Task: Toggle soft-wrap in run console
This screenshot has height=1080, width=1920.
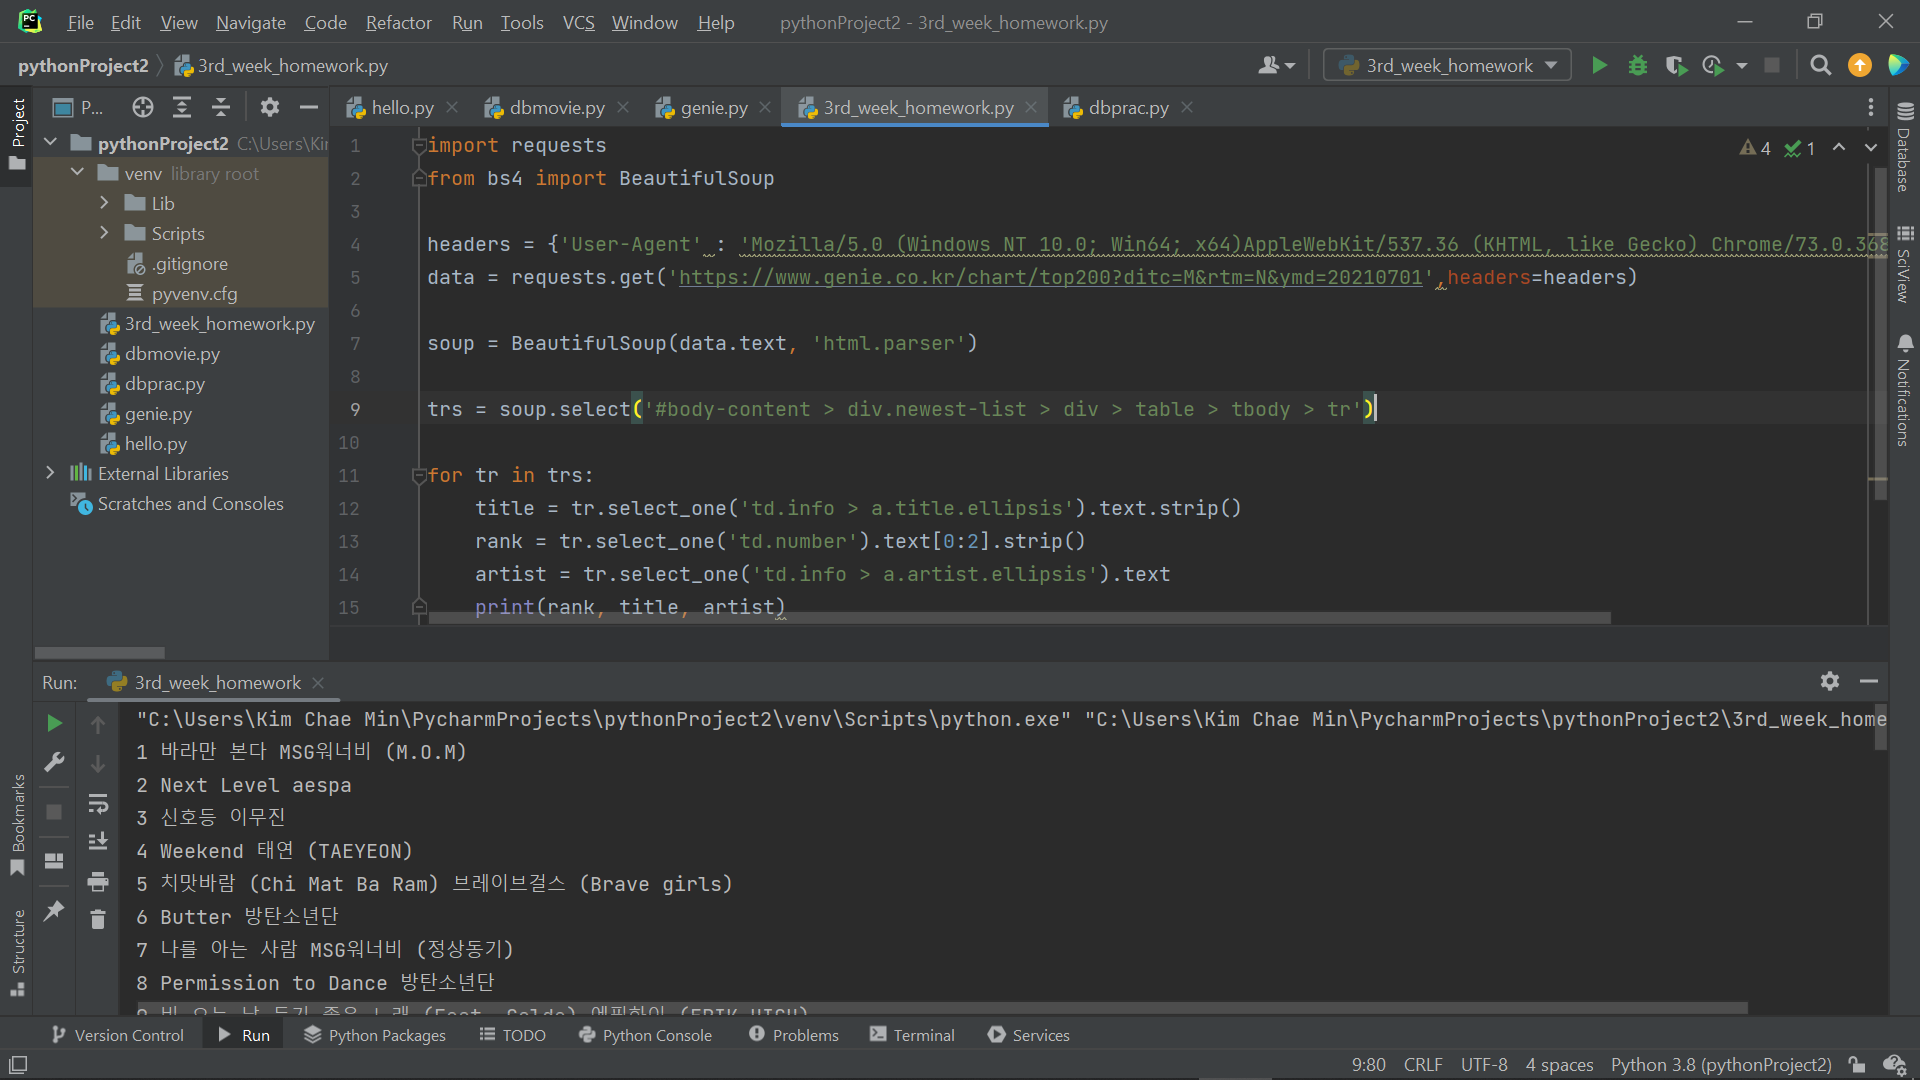Action: pyautogui.click(x=98, y=803)
